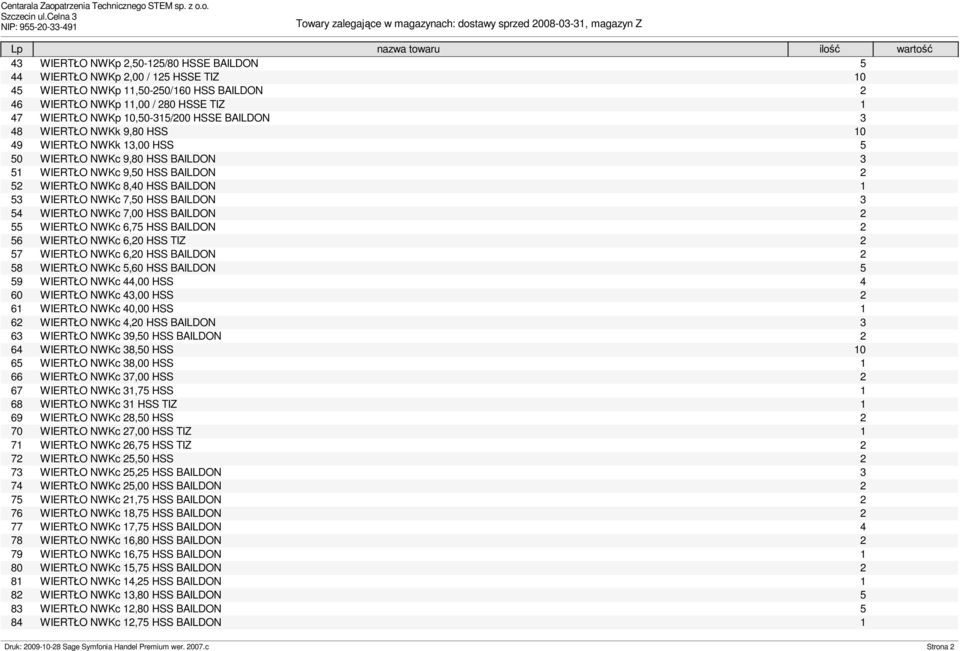Image resolution: width=960 pixels, height=651 pixels.
Task: Select row 'WIERTŁO NWKc 14,25 HSS BAILDON'
Action: 480,581
